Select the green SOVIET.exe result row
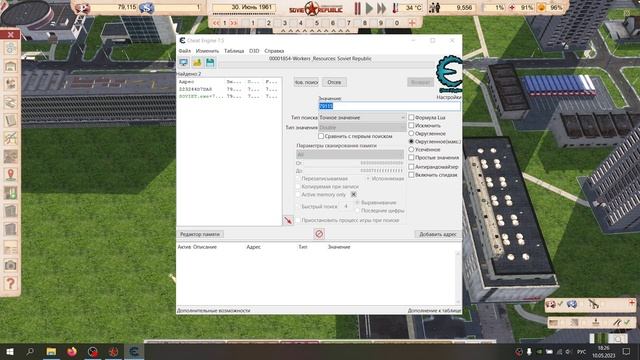 tap(229, 96)
